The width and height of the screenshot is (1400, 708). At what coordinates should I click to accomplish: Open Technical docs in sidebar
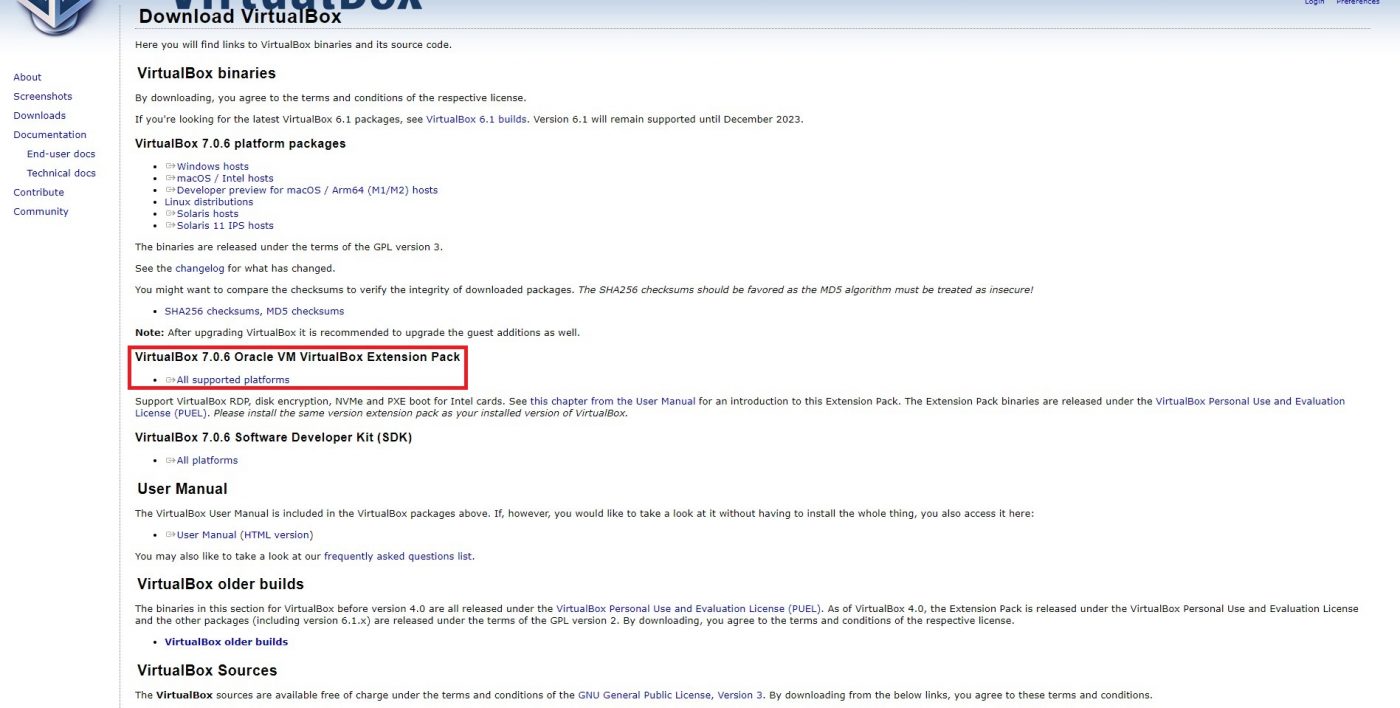click(x=61, y=173)
